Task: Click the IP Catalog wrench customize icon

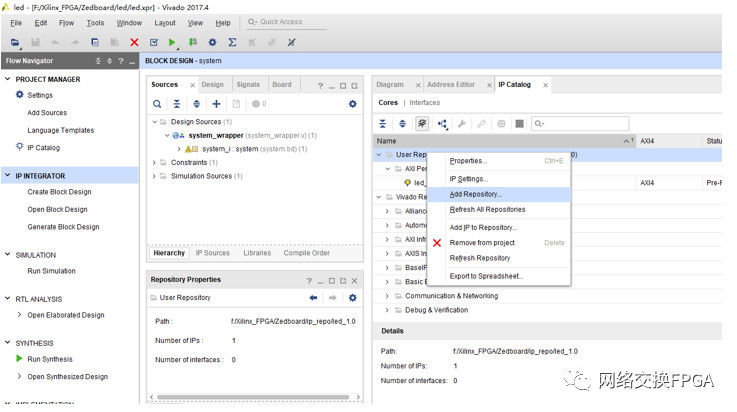Action: 462,124
